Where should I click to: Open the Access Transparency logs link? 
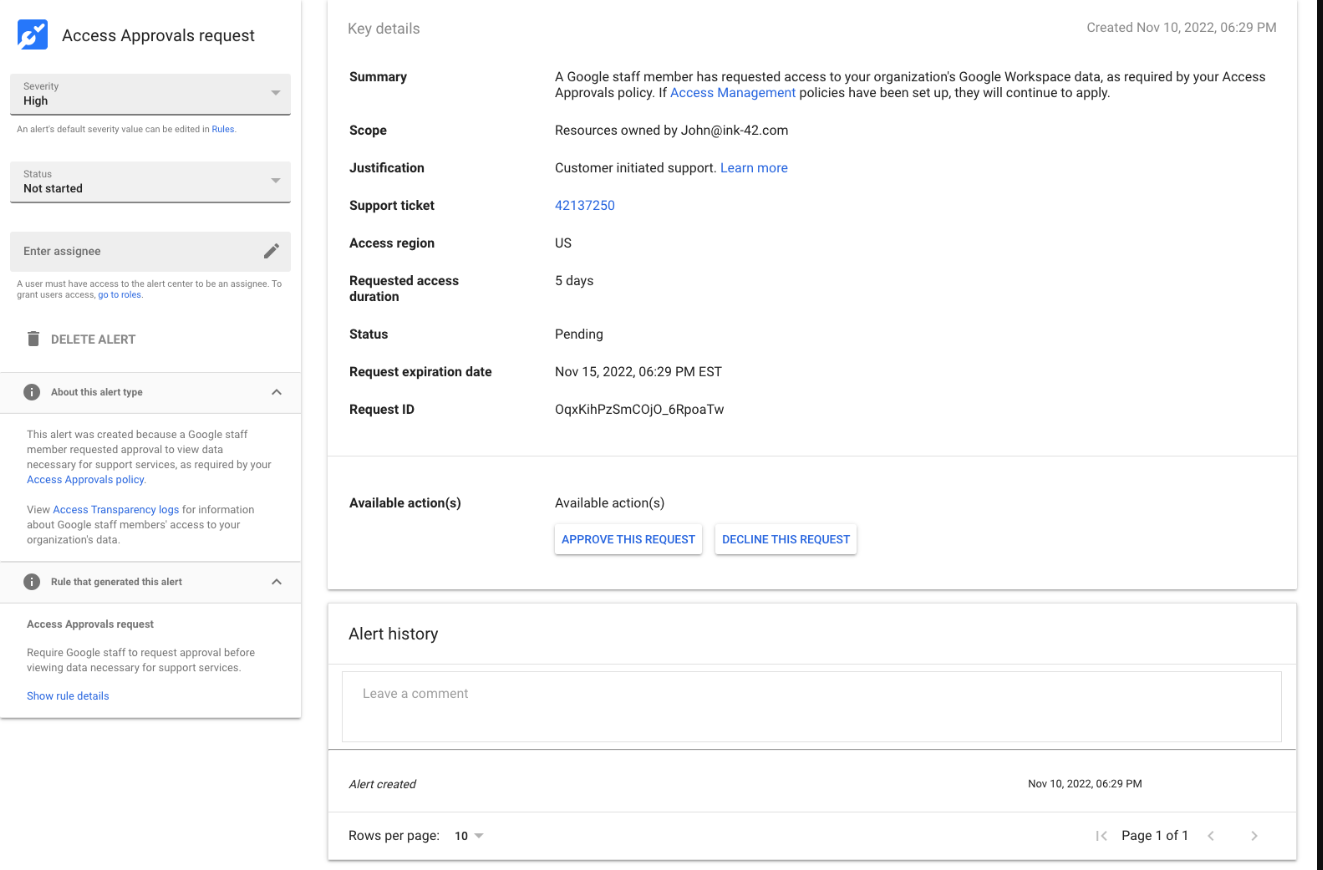pyautogui.click(x=116, y=509)
